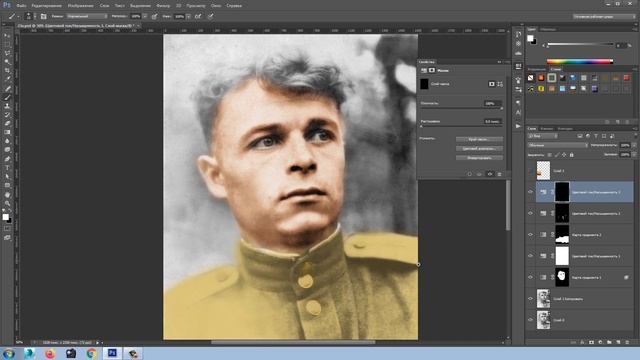
Task: Click the mask Density slider
Action: click(462, 108)
